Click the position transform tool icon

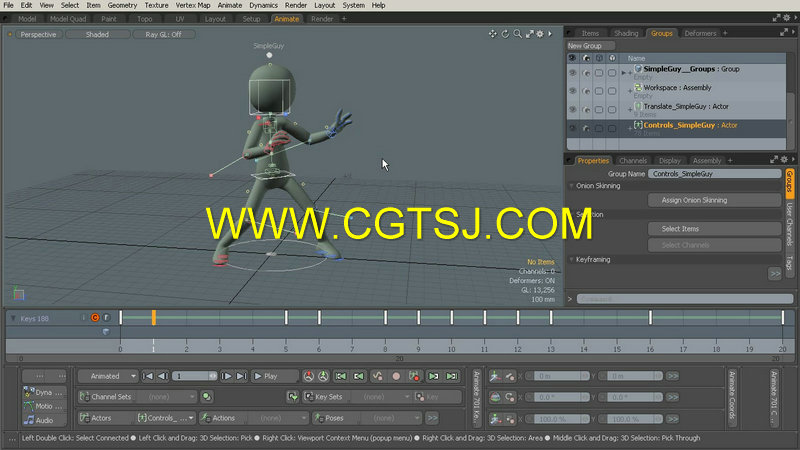pyautogui.click(x=495, y=377)
